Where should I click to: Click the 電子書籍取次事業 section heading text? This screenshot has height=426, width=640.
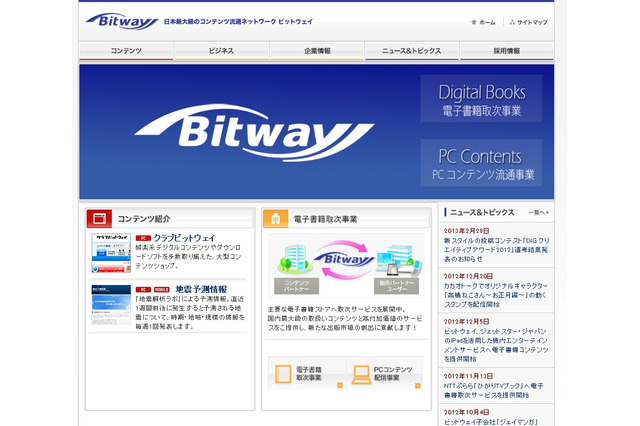coord(325,219)
